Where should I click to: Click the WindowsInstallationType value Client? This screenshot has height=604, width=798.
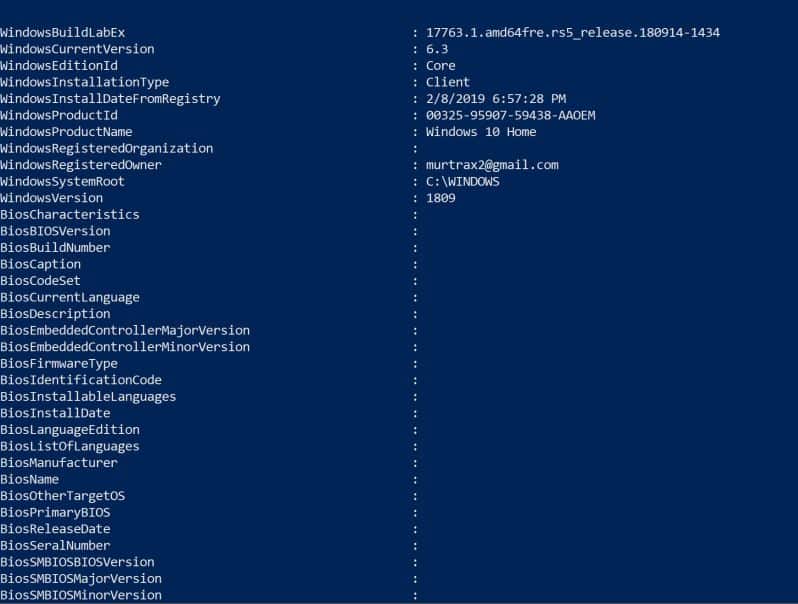coord(448,82)
